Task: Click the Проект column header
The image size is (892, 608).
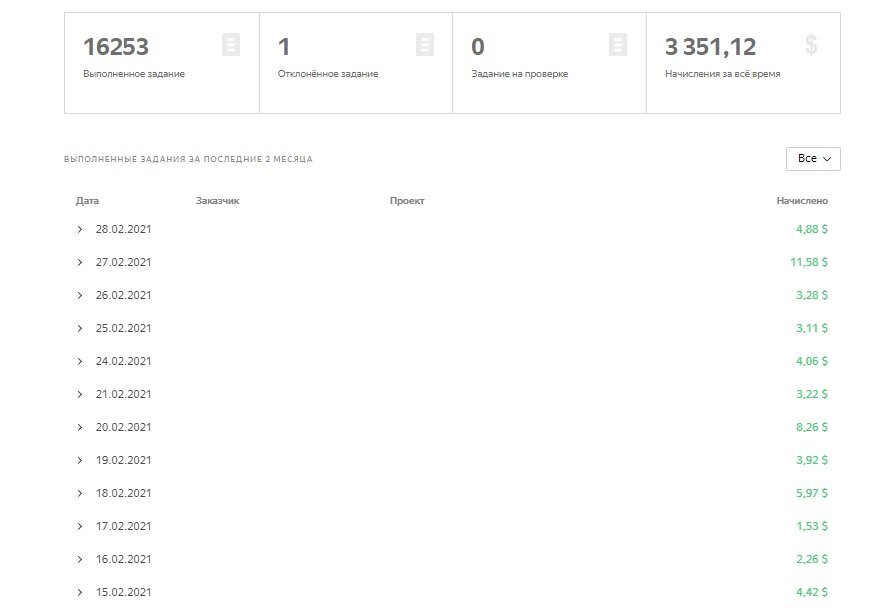Action: click(x=407, y=201)
